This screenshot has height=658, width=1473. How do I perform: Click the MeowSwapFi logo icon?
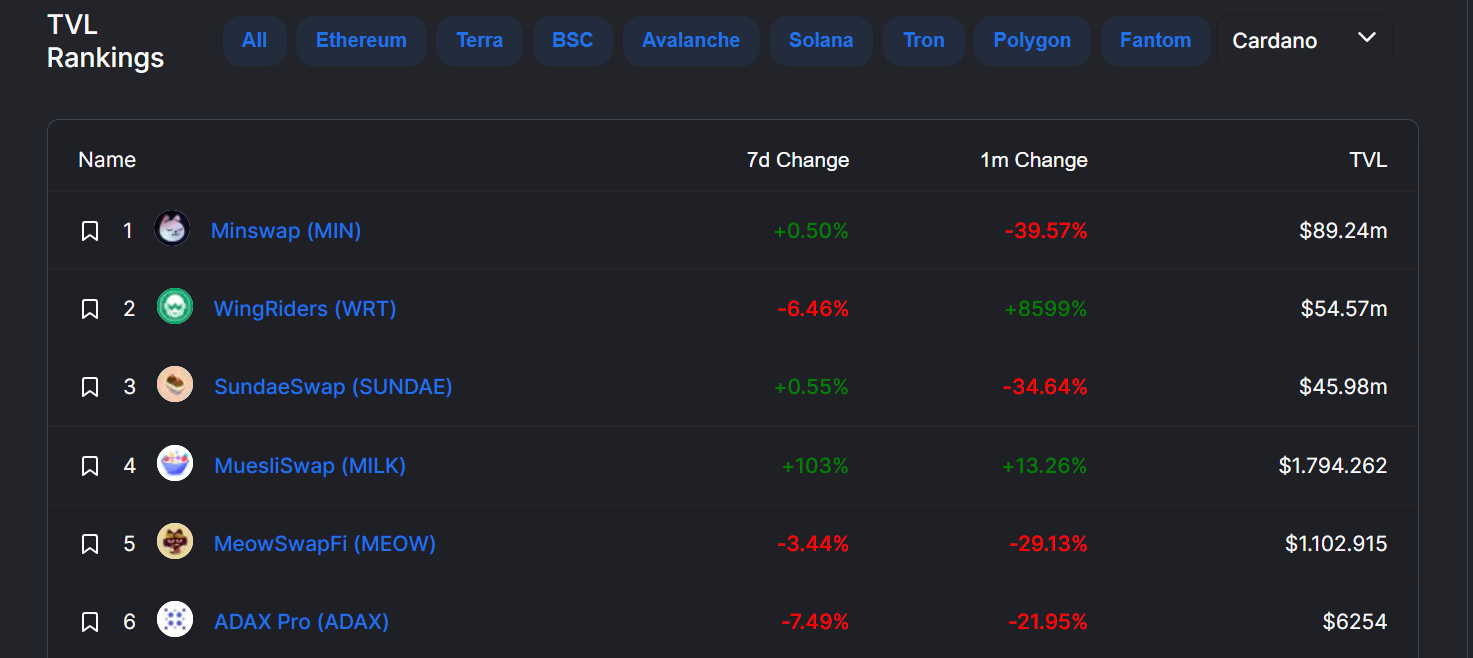[x=175, y=541]
